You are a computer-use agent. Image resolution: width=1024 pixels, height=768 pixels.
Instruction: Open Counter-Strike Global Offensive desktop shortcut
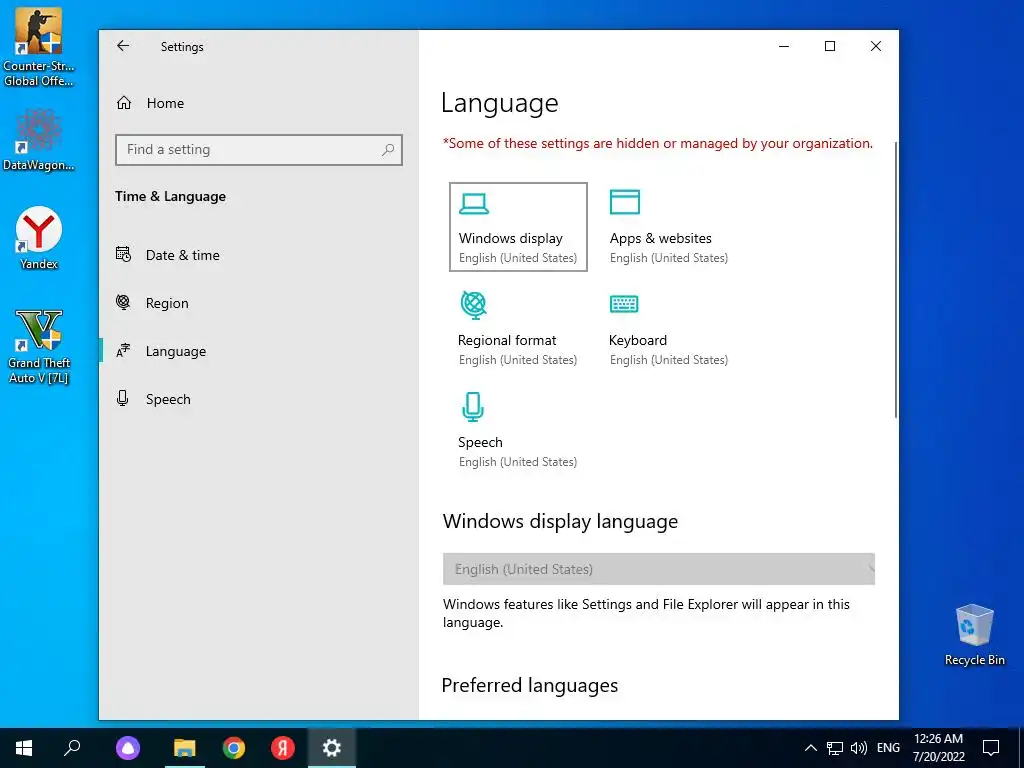(x=39, y=48)
